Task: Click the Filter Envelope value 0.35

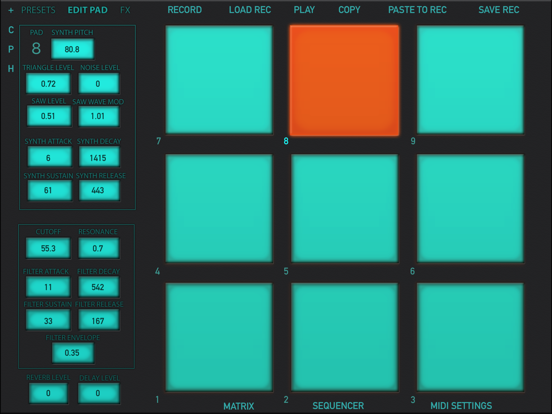Action: (x=73, y=353)
